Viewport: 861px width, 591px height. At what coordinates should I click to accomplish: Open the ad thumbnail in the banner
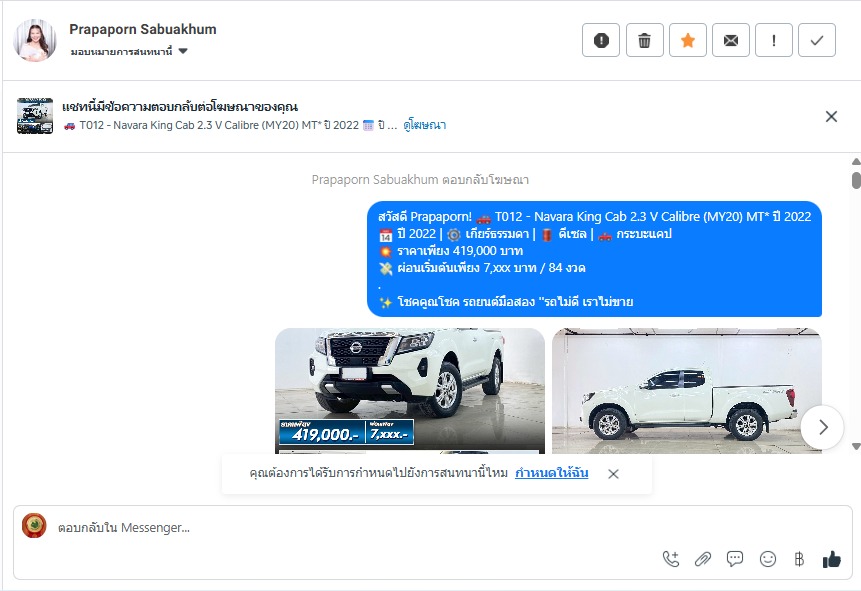click(x=35, y=116)
